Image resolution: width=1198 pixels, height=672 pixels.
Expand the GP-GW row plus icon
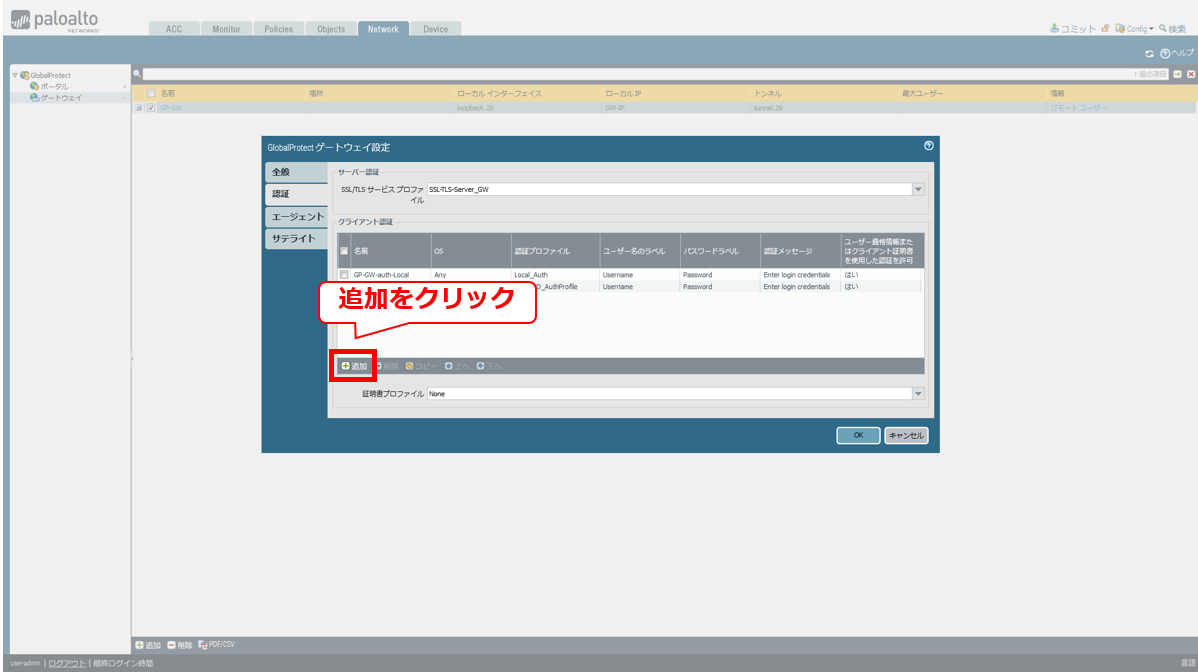point(138,108)
